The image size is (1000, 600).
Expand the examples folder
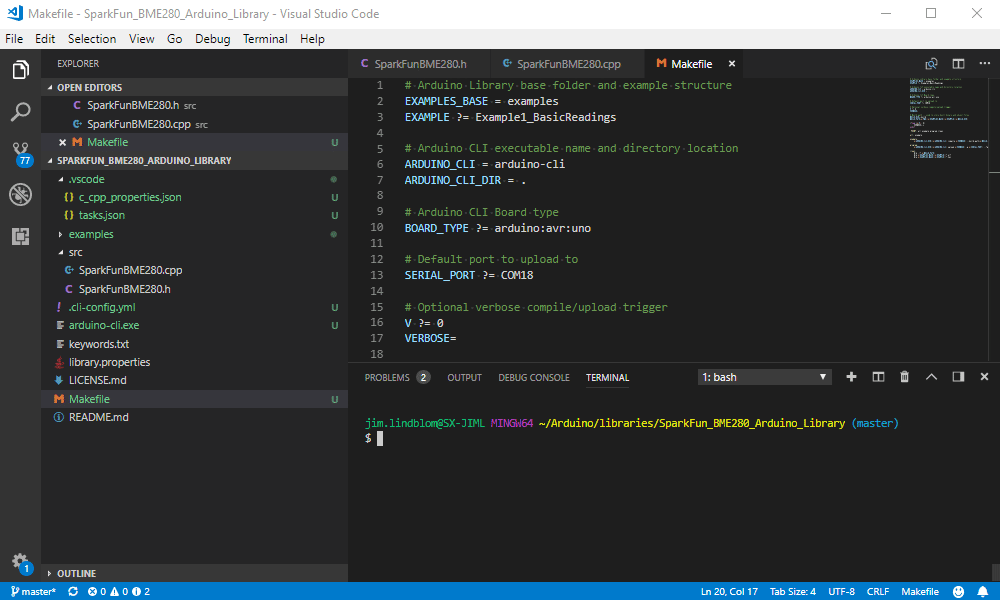(91, 234)
